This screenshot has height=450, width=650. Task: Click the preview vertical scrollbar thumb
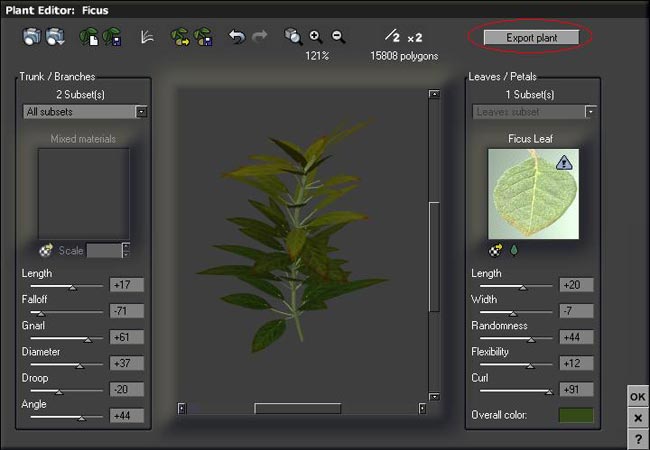(x=434, y=257)
